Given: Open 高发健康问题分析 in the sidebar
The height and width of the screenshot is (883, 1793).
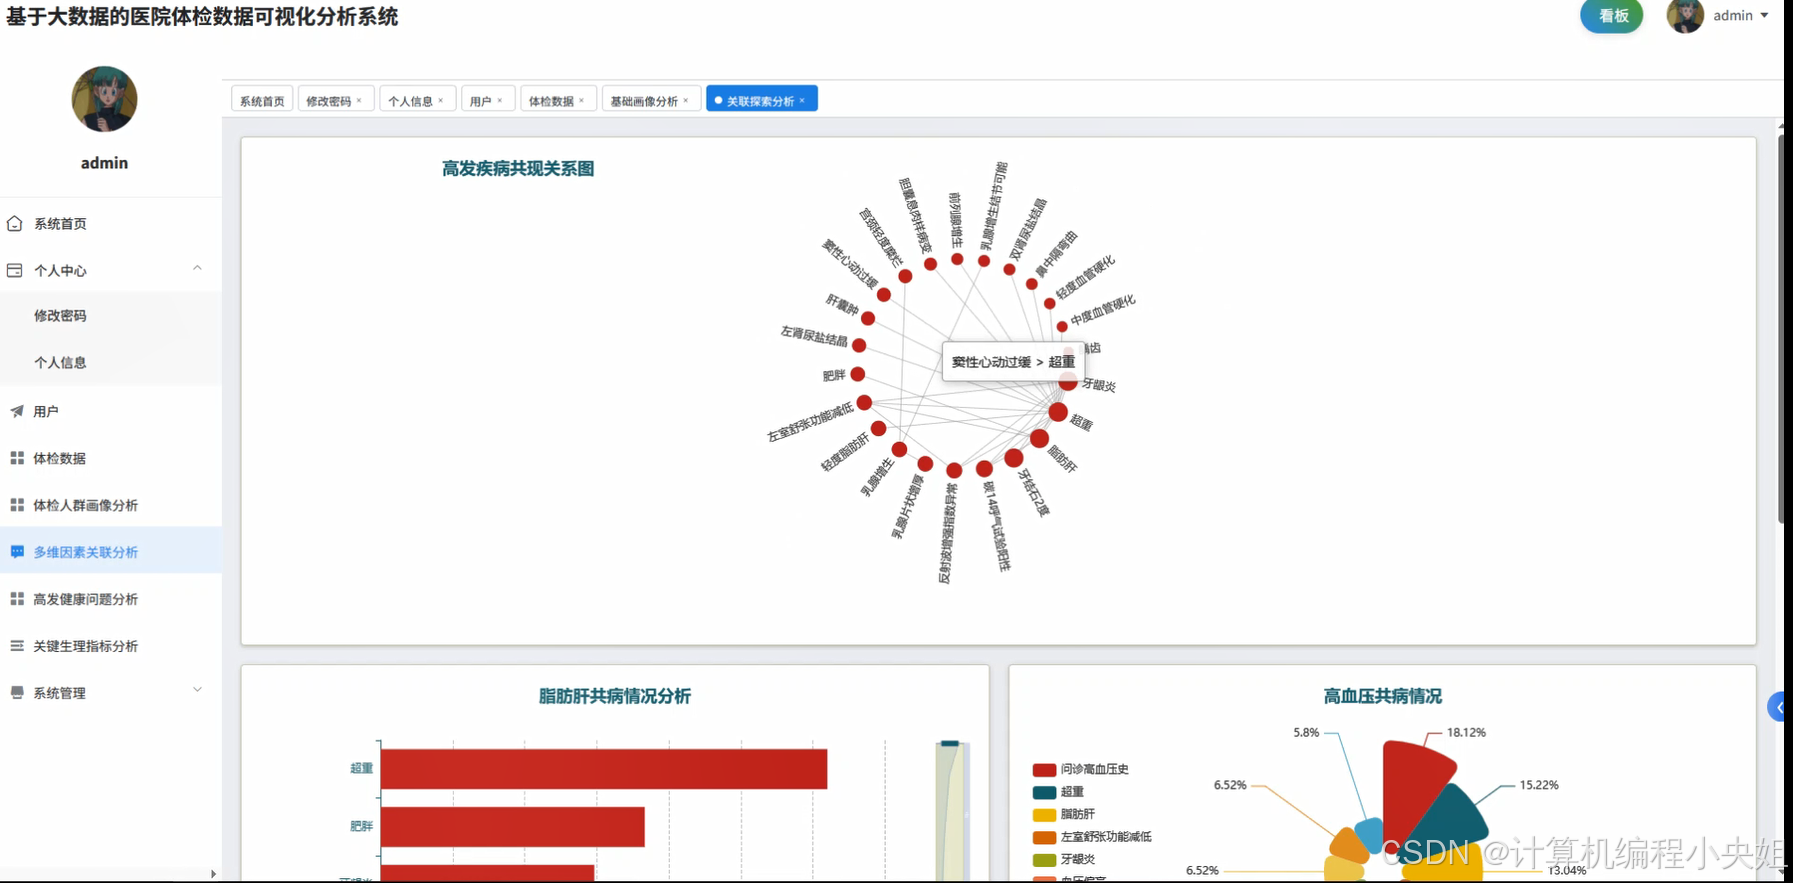Looking at the screenshot, I should 110,599.
